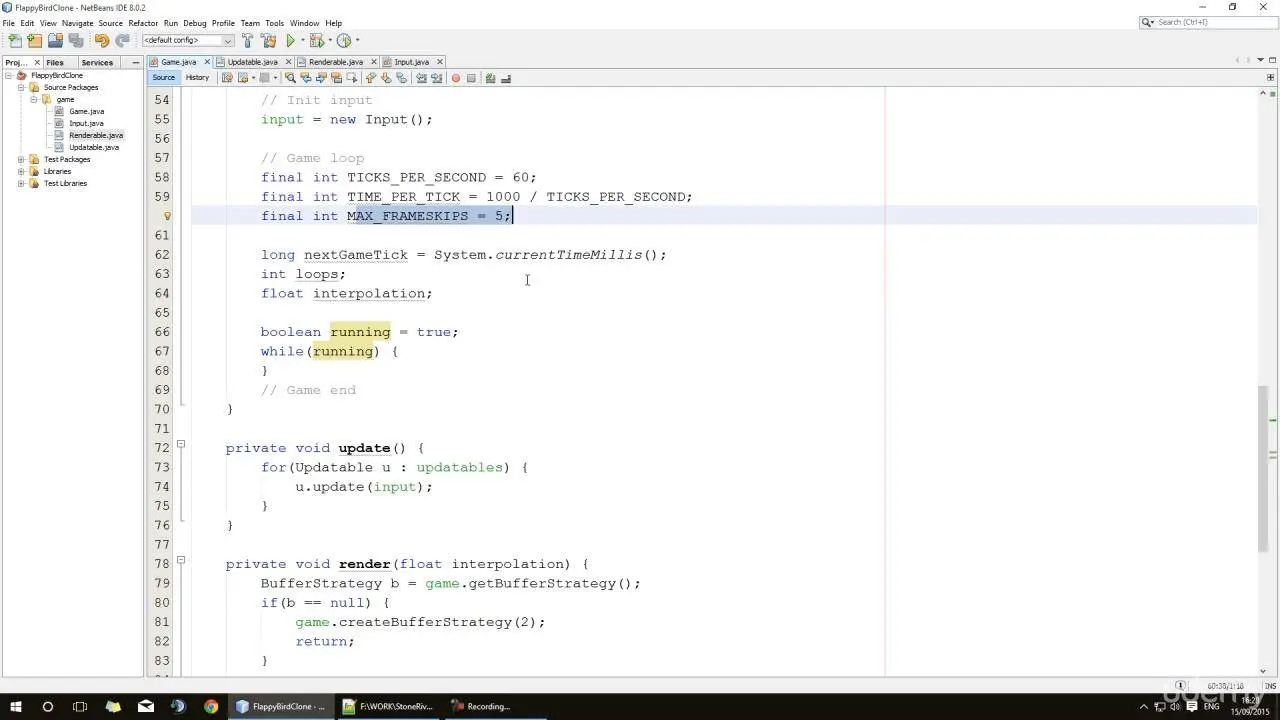
Task: Expand the Test Packages node
Action: (x=21, y=159)
